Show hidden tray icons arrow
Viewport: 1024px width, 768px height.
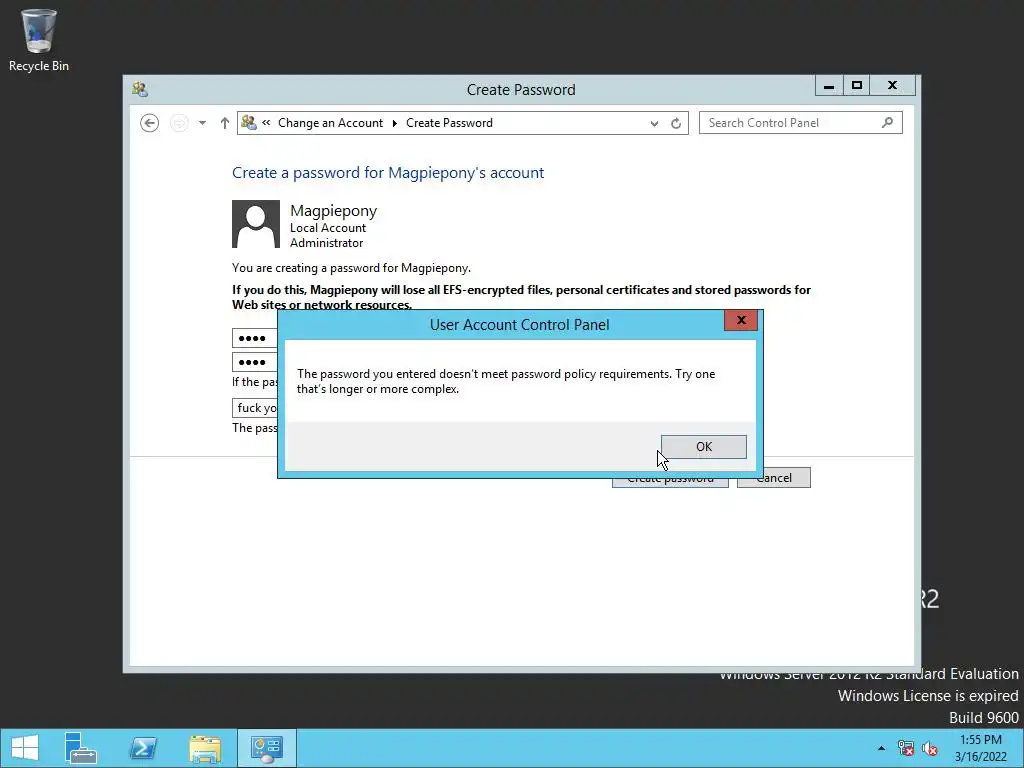pos(881,748)
